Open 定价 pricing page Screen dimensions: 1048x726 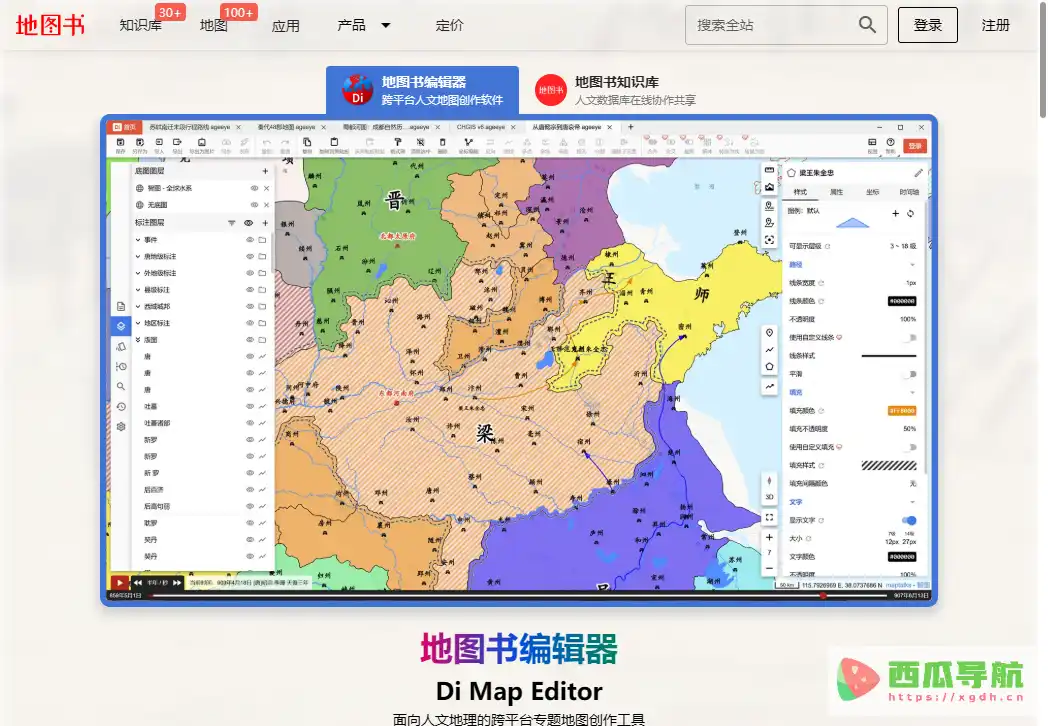[x=449, y=25]
